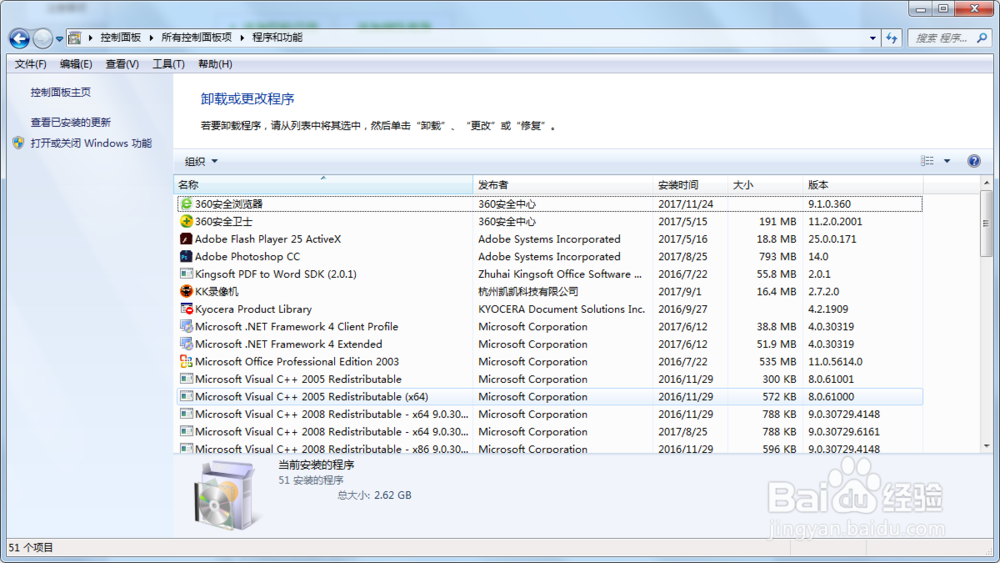Select .NET Framework 4 Client Profile icon
1000x563 pixels.
pos(186,326)
